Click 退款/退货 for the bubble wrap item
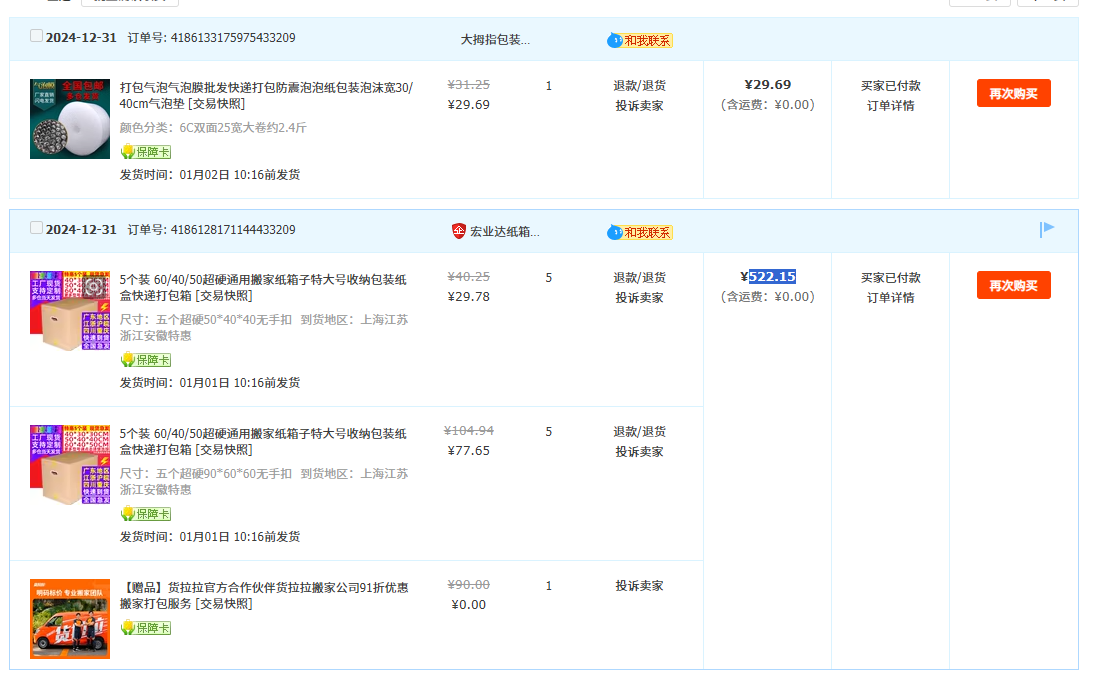 (639, 86)
